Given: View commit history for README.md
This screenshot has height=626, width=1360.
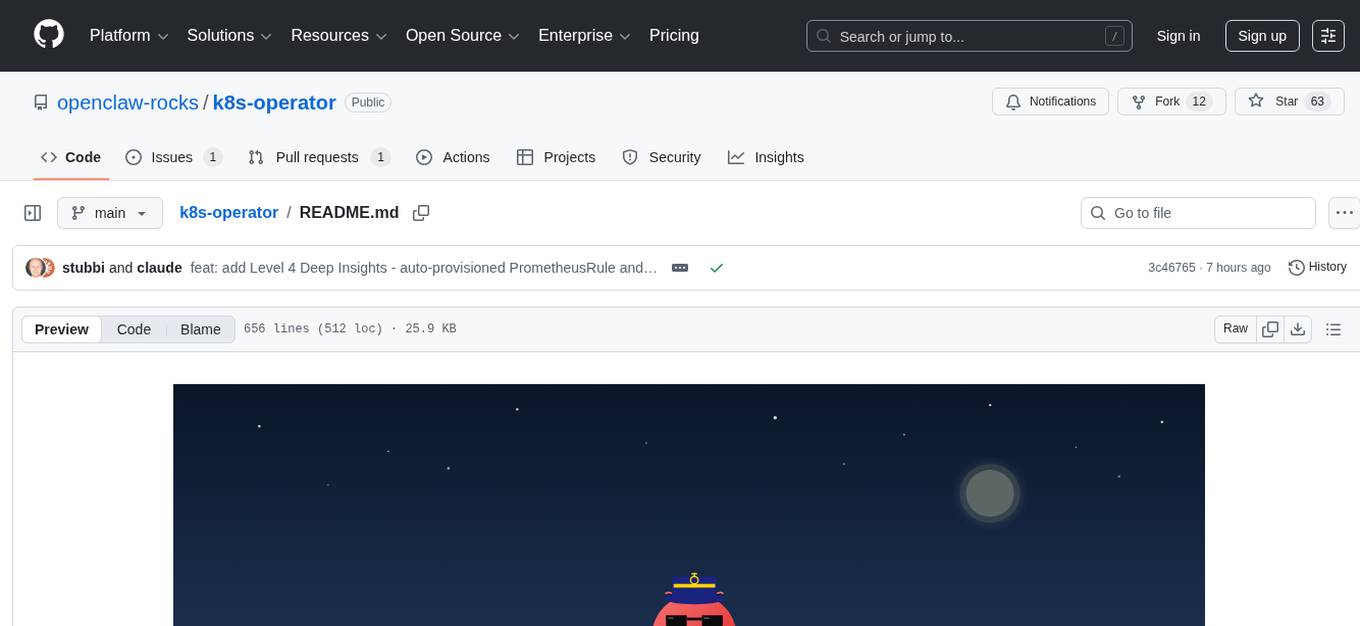Looking at the screenshot, I should 1317,267.
